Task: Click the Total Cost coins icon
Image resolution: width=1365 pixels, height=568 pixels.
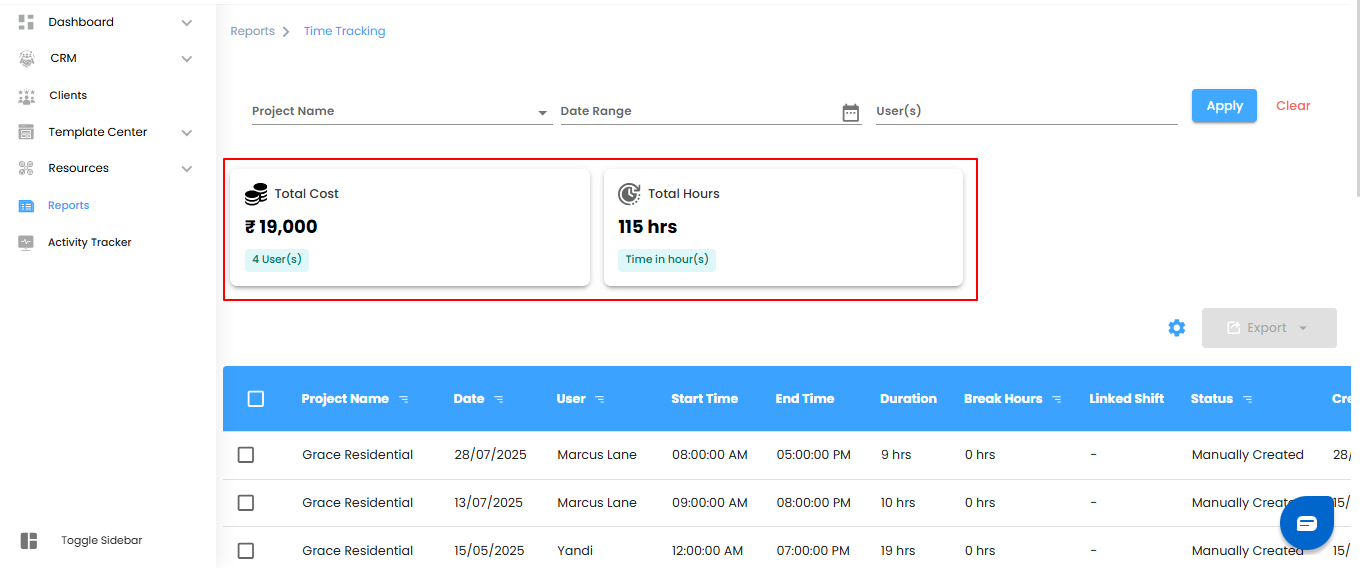Action: tap(256, 194)
